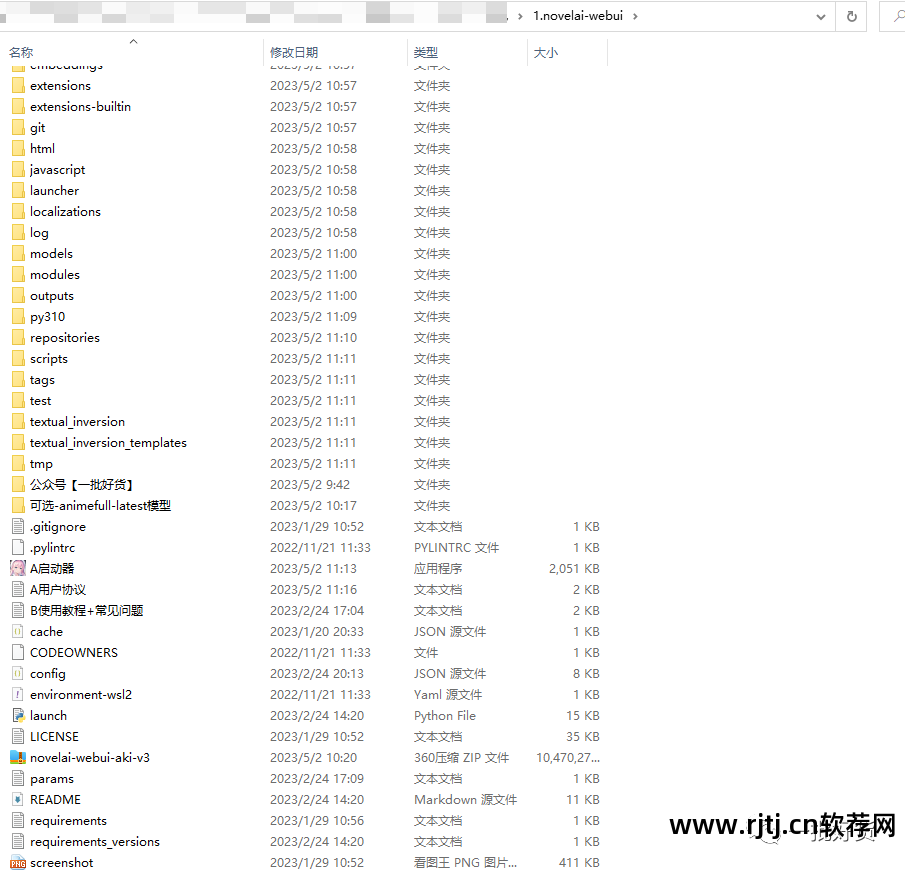The image size is (905, 871).
Task: Select the 可选-animefull-latest模型 folder name
Action: click(100, 506)
